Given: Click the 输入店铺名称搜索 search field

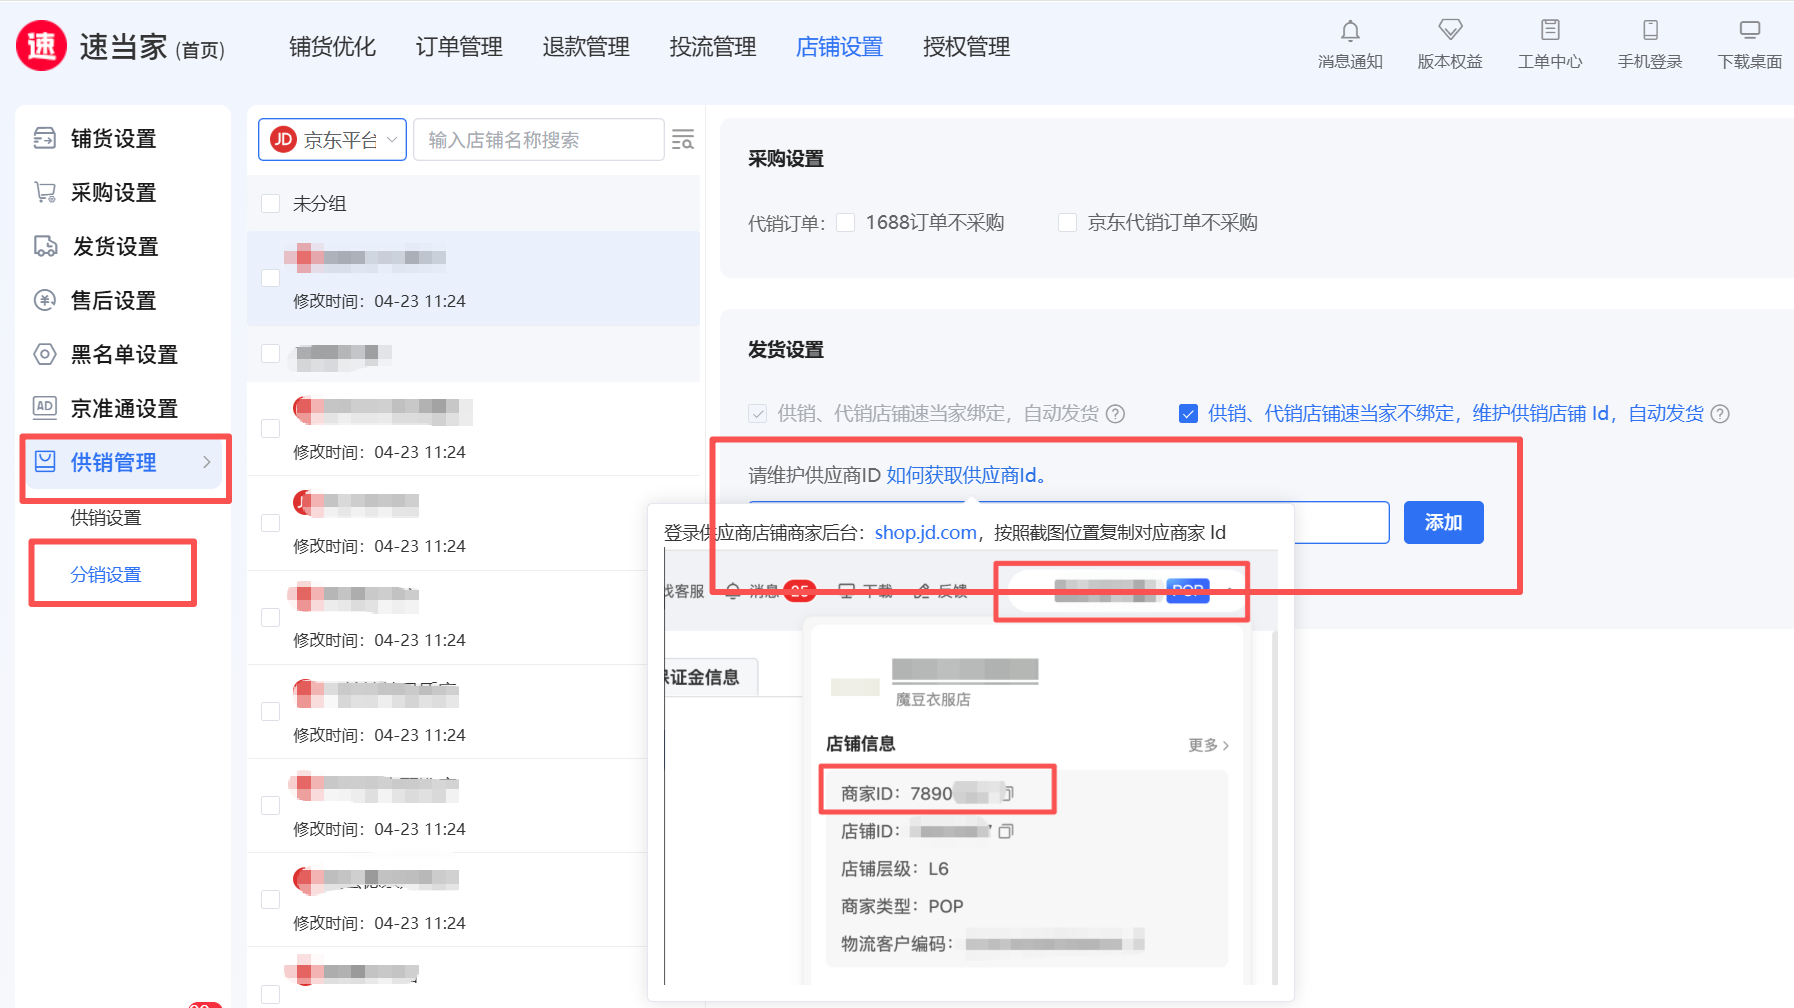Looking at the screenshot, I should point(538,140).
